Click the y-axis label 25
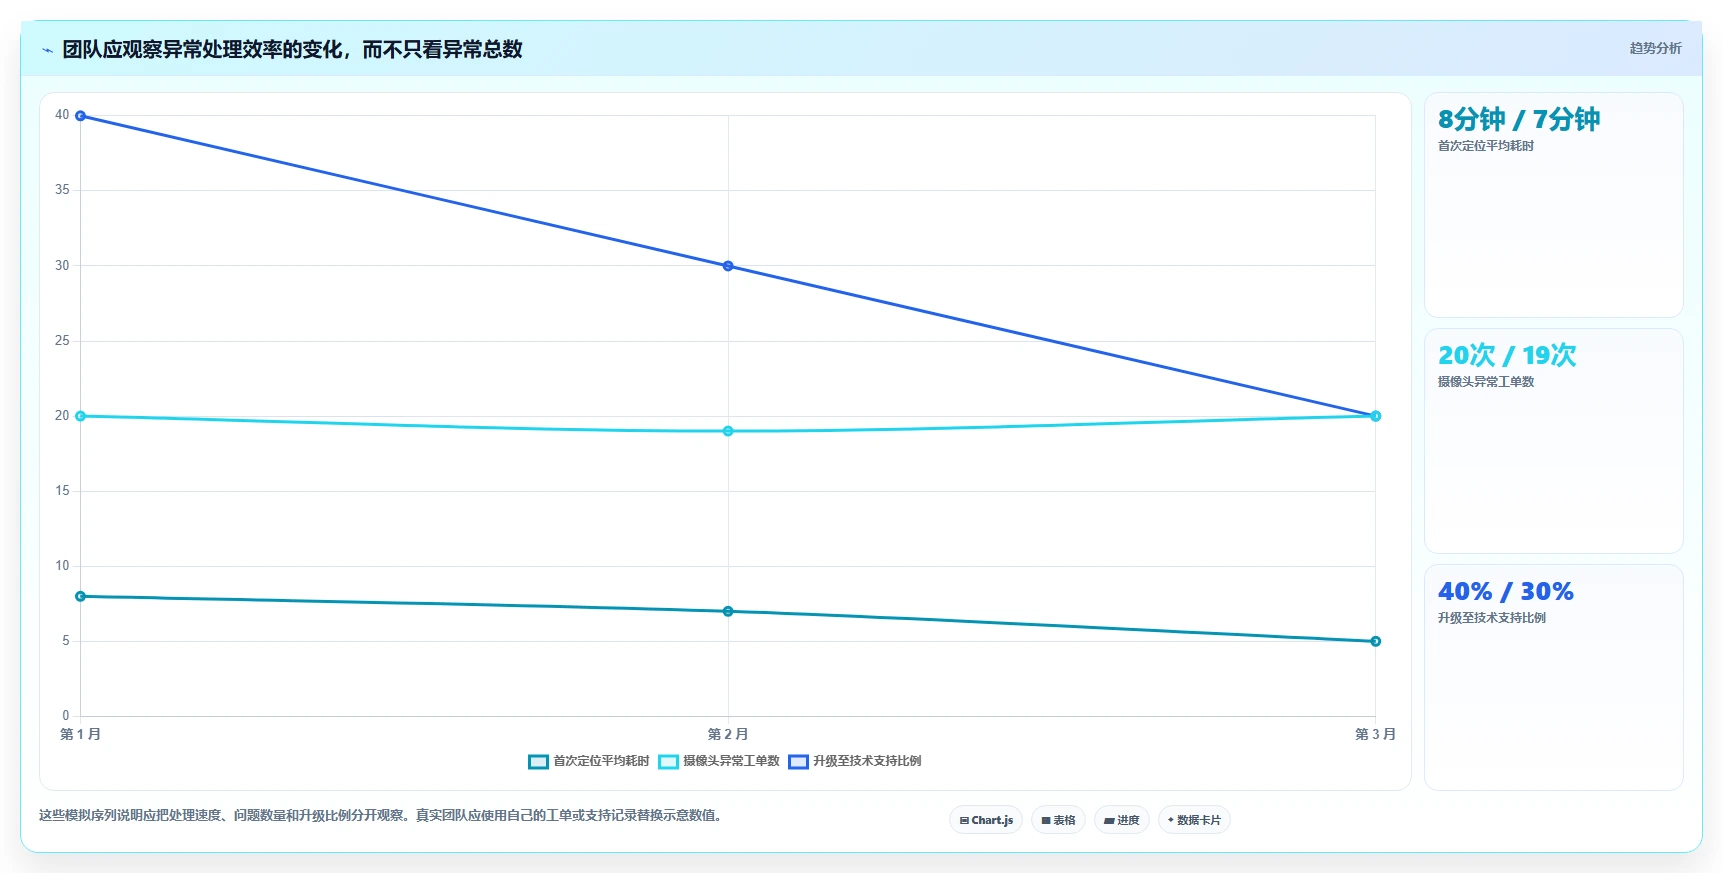The height and width of the screenshot is (873, 1723). pyautogui.click(x=62, y=341)
